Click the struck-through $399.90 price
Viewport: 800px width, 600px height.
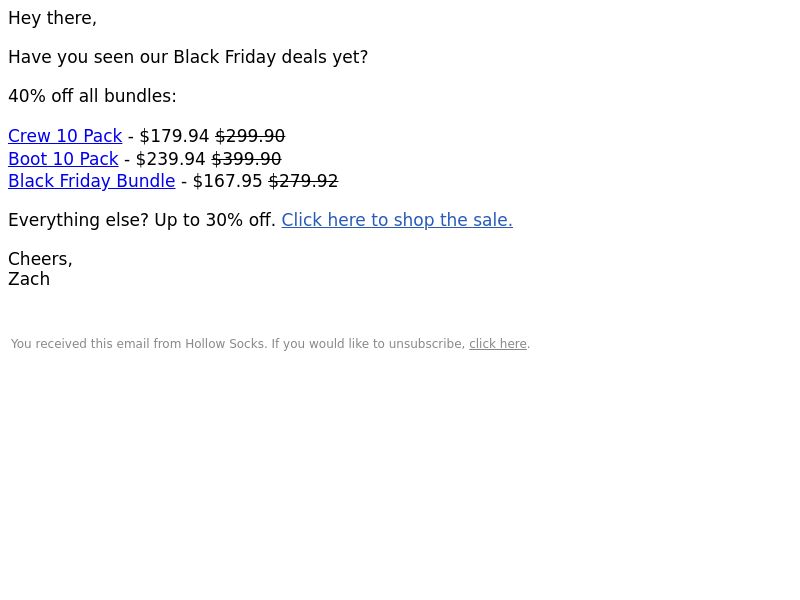click(x=246, y=159)
